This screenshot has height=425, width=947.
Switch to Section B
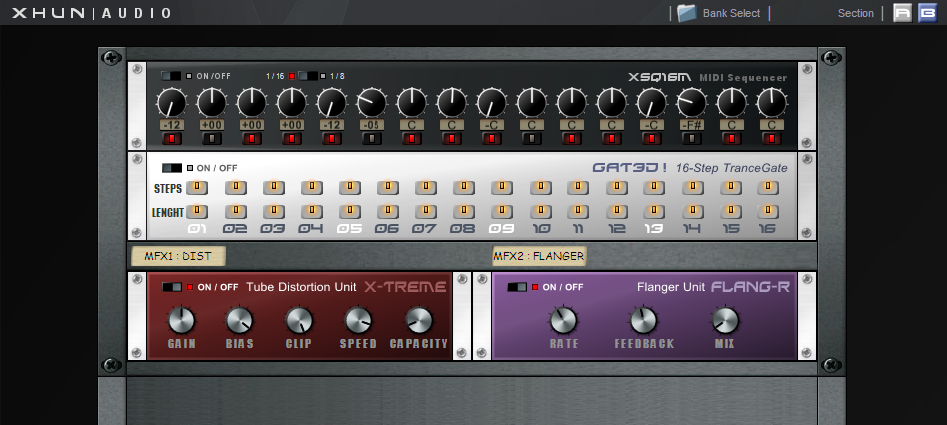[928, 13]
